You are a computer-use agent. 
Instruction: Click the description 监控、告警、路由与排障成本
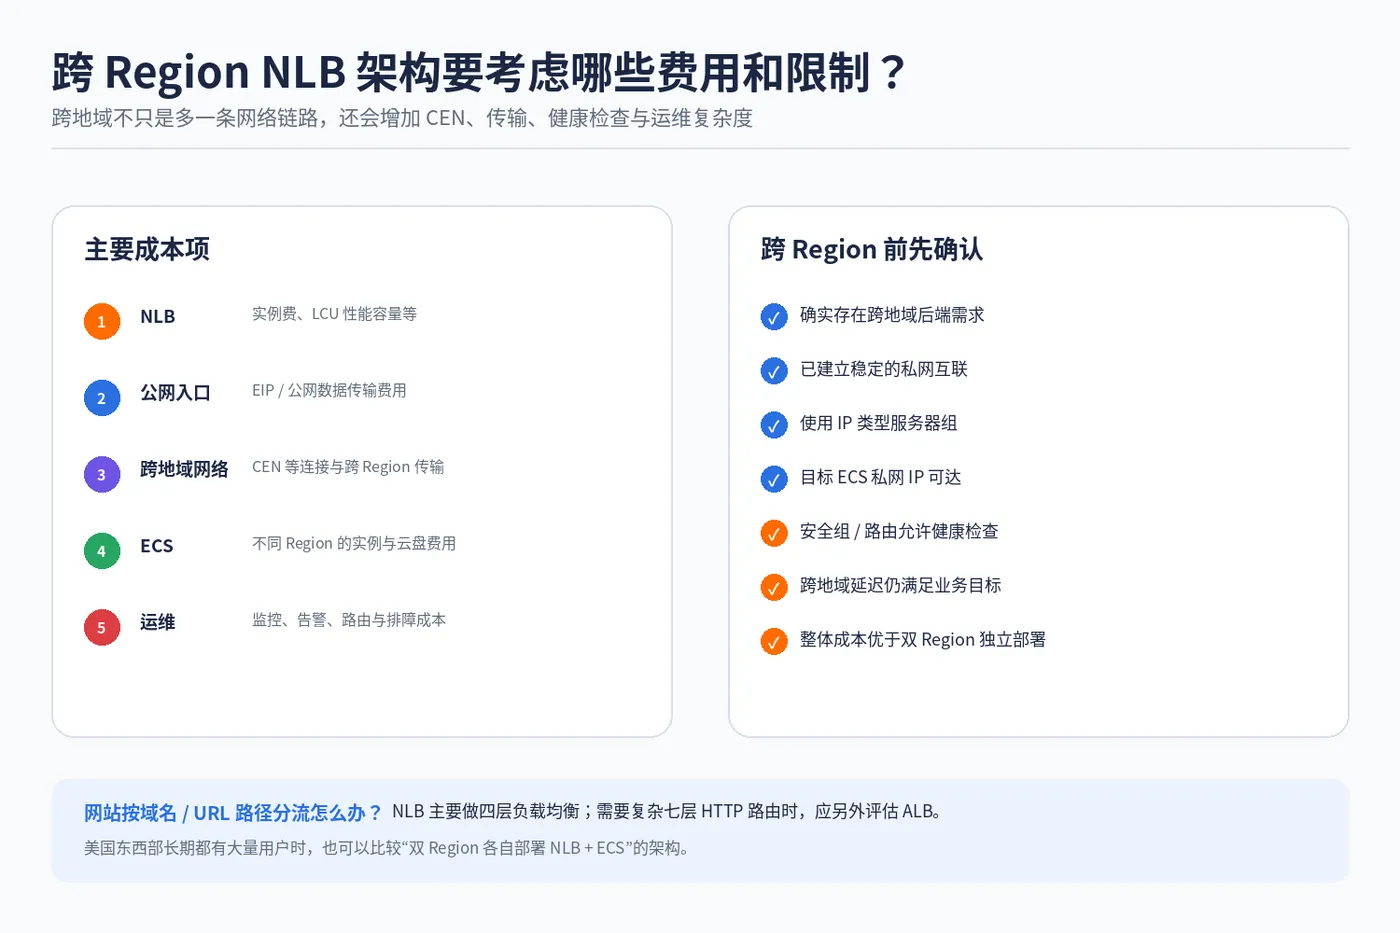[349, 620]
